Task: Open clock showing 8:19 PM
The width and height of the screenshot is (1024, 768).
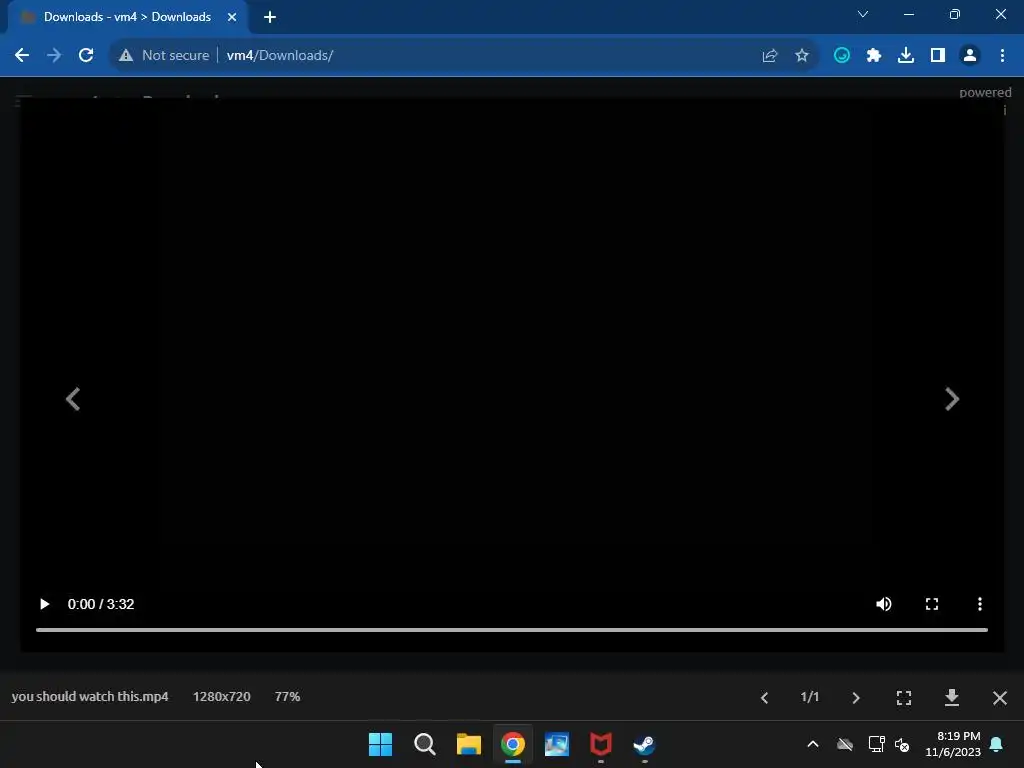Action: coord(953,744)
